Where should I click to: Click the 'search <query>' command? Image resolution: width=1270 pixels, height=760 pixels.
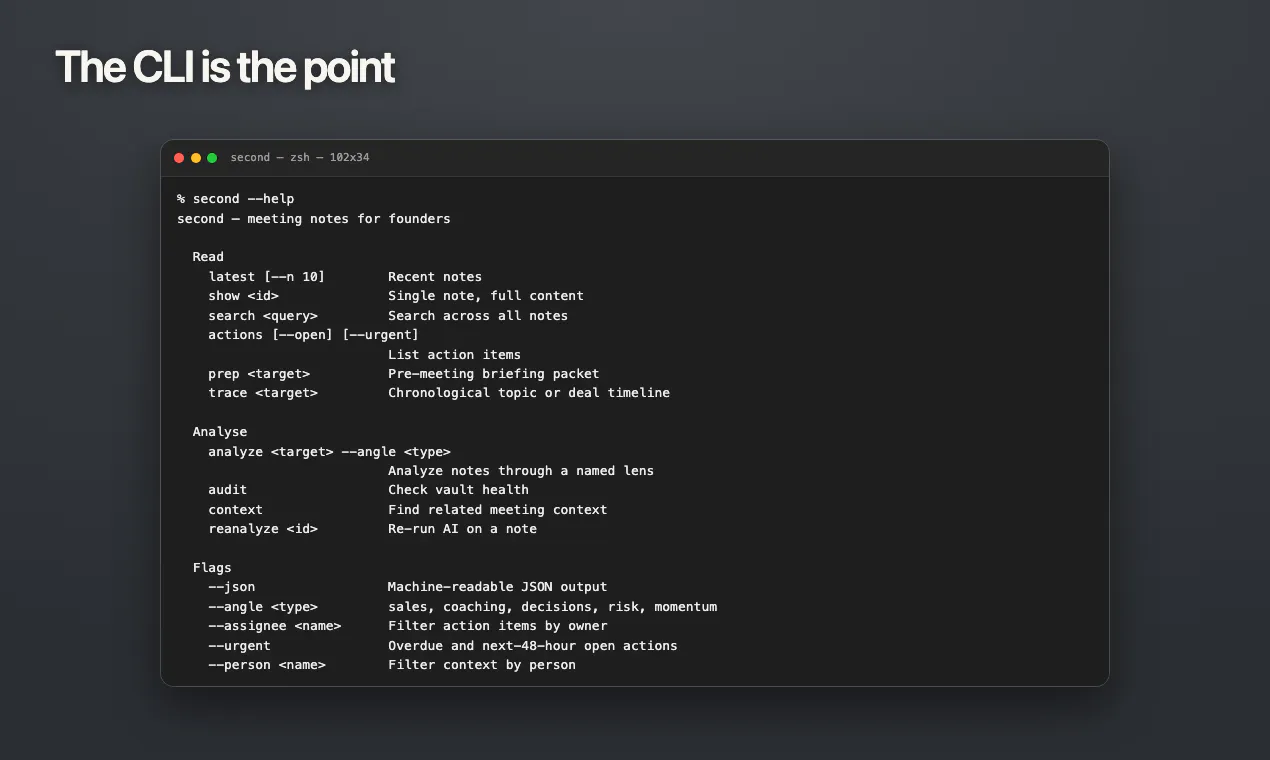(263, 316)
